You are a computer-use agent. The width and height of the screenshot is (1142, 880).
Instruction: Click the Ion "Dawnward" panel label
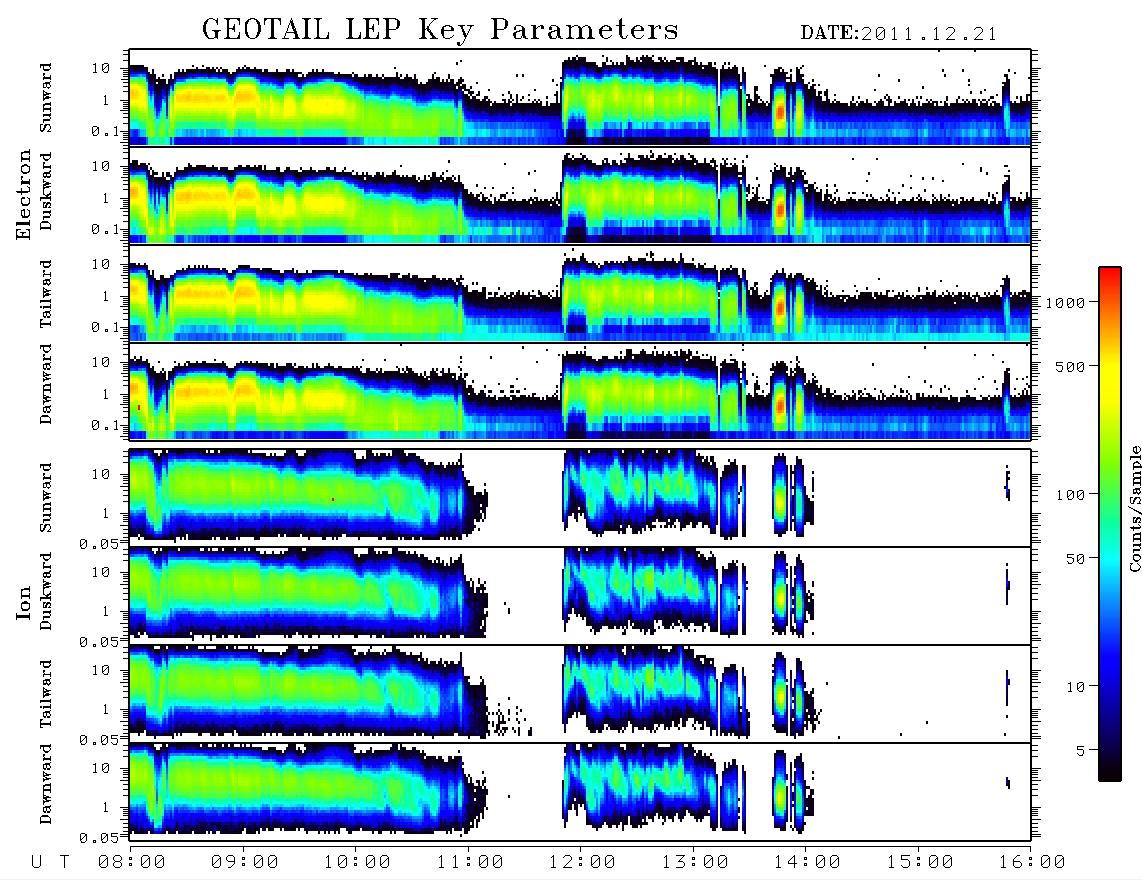click(46, 784)
